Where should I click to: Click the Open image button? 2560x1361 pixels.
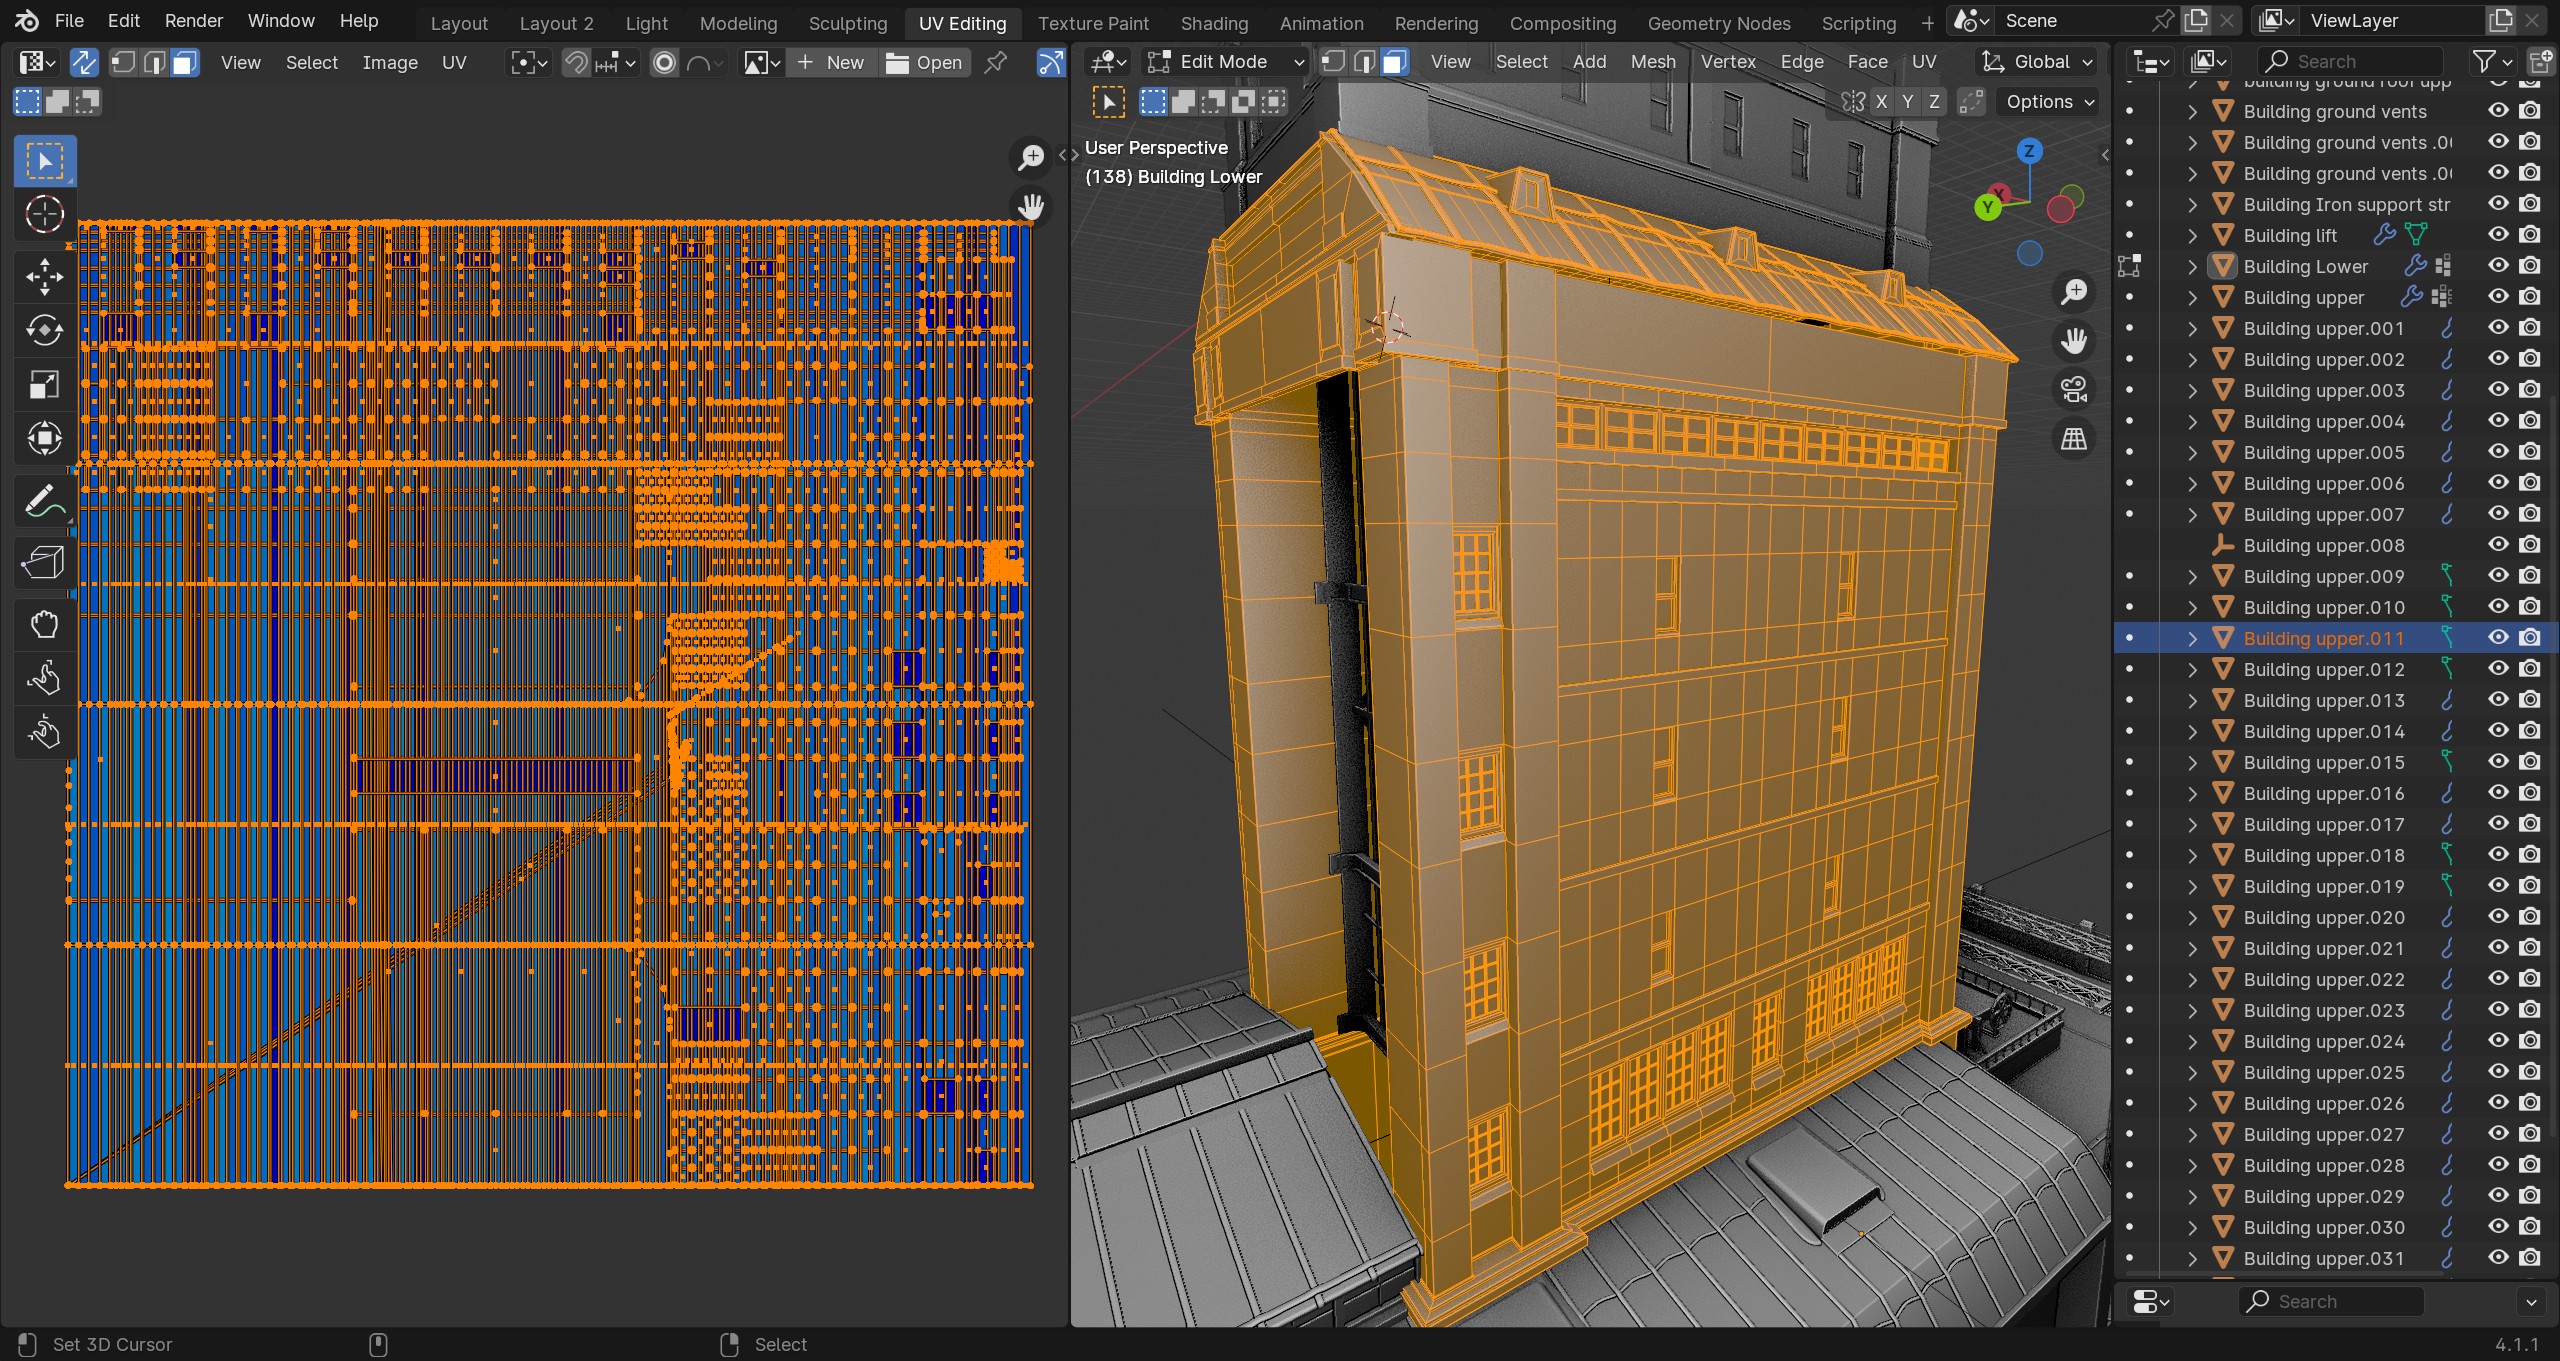click(x=925, y=63)
